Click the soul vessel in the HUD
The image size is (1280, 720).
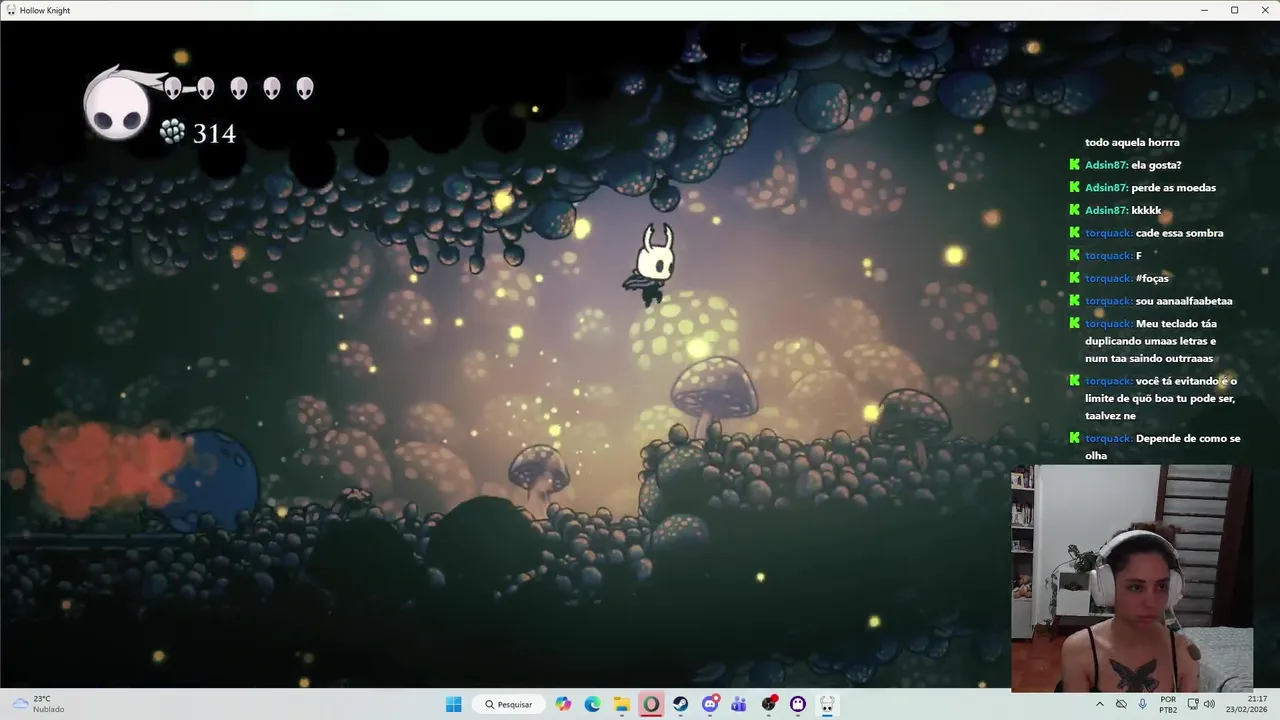click(x=118, y=105)
